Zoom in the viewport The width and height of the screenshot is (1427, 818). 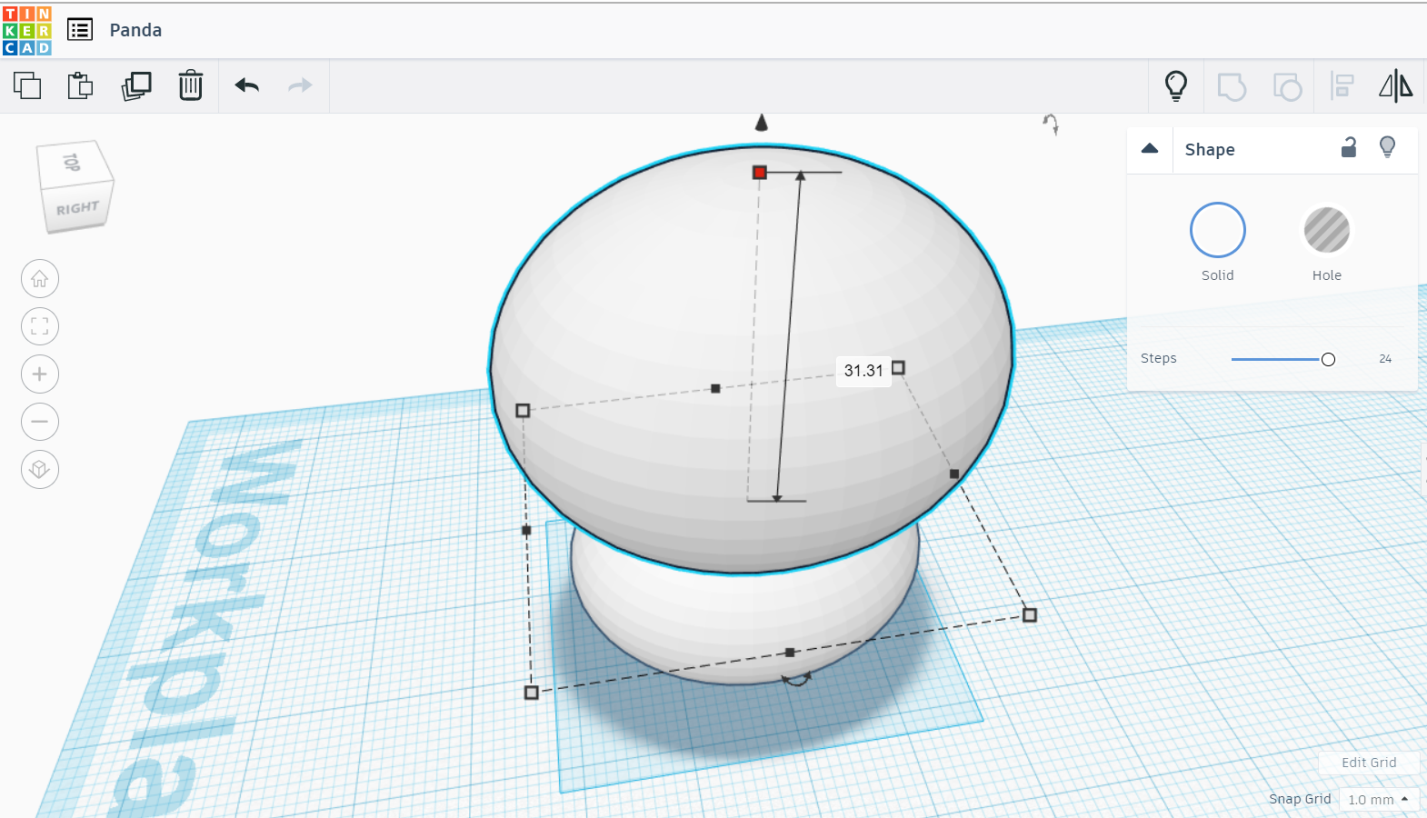(40, 374)
